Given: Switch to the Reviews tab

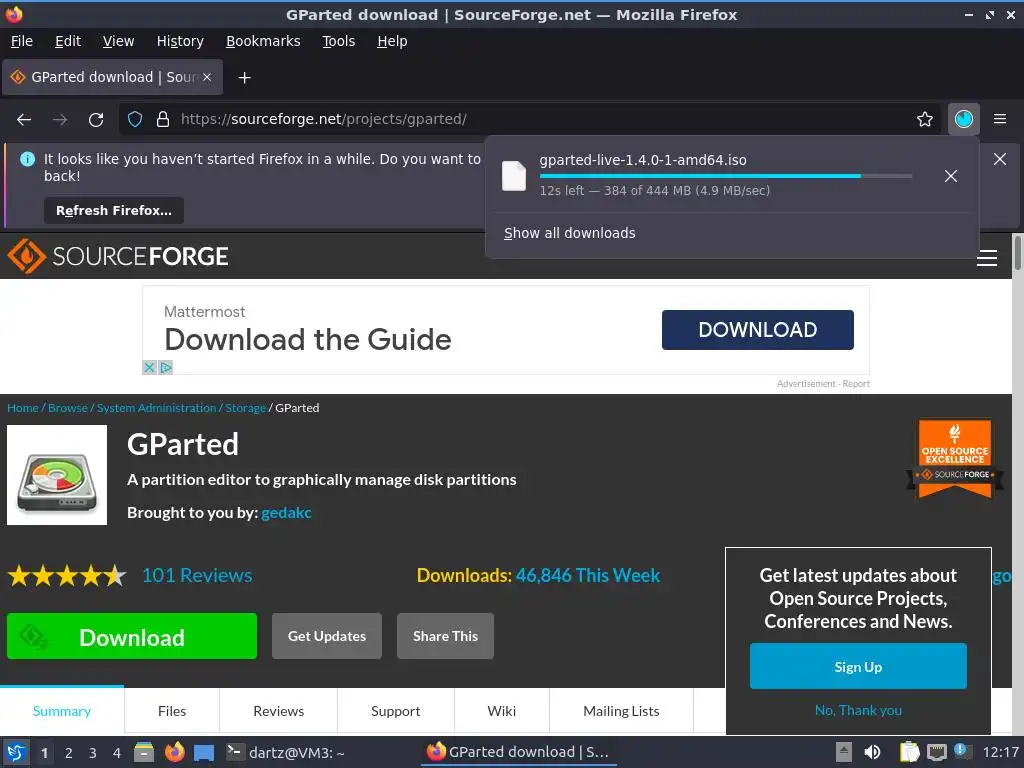Looking at the screenshot, I should (279, 711).
